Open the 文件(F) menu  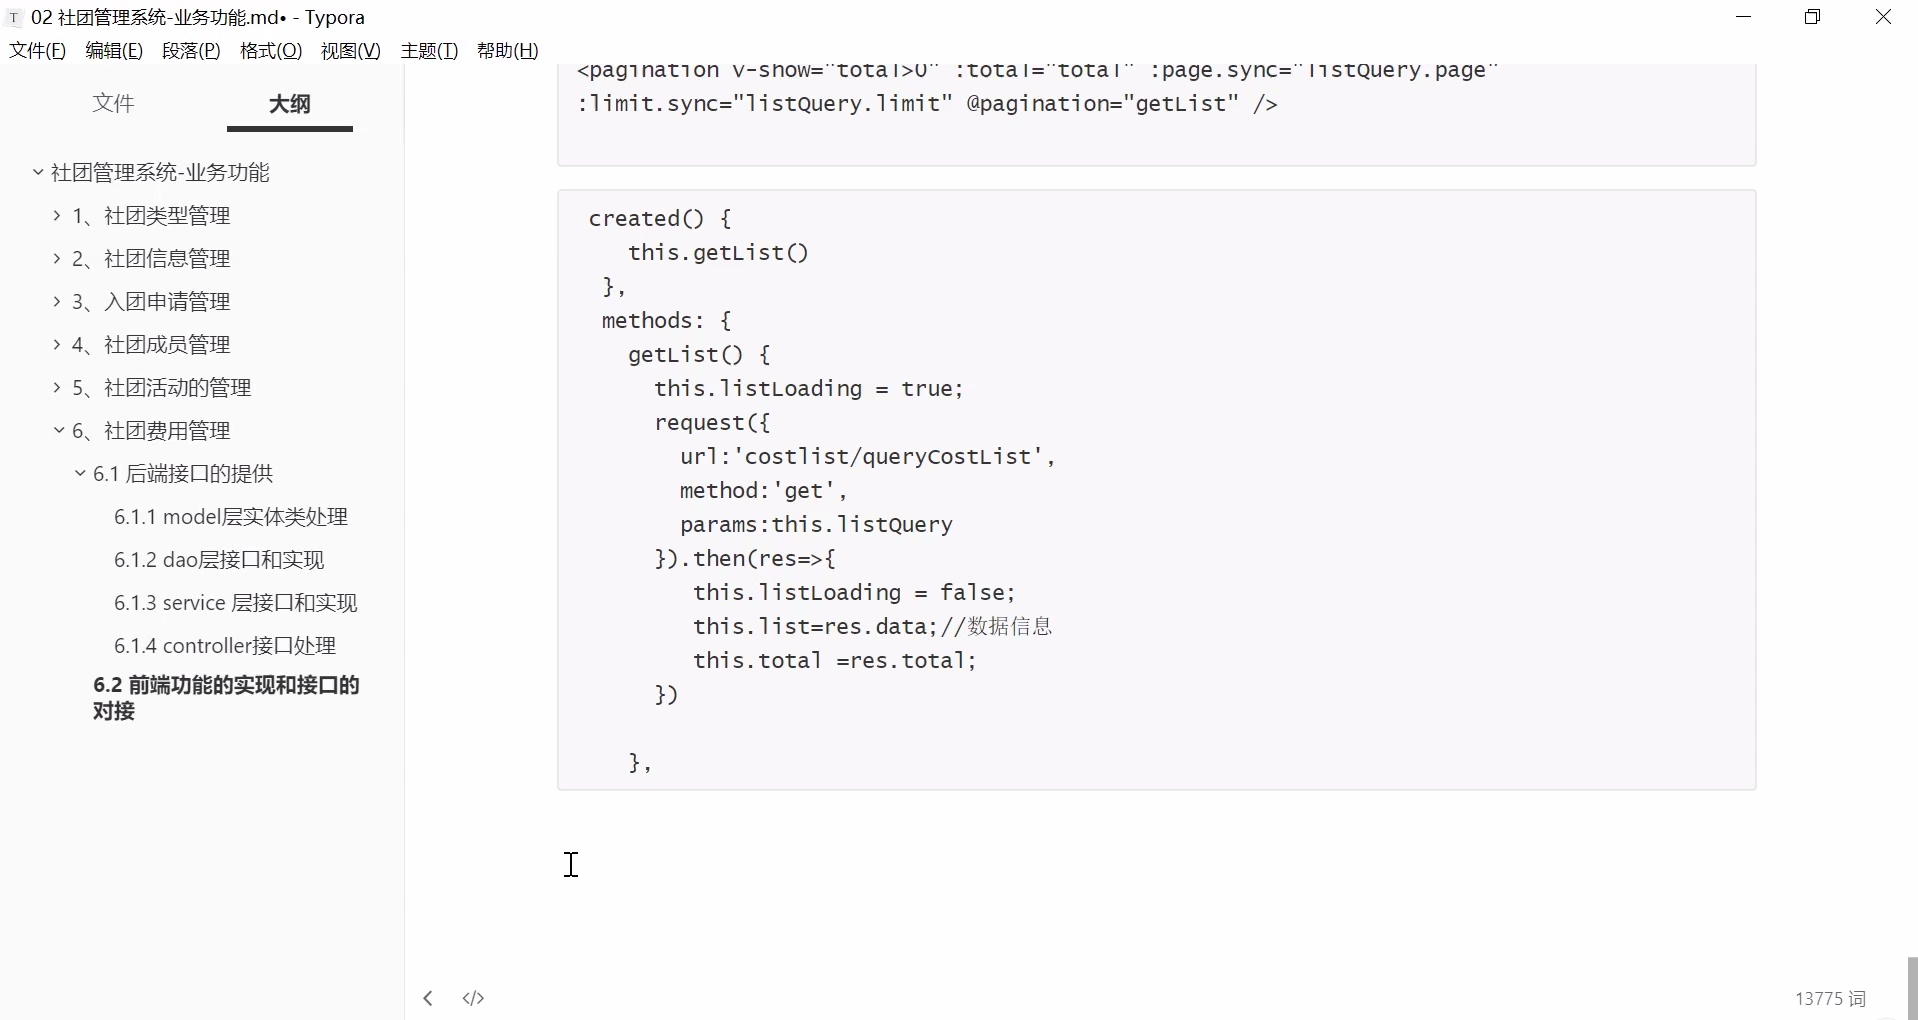tap(37, 51)
